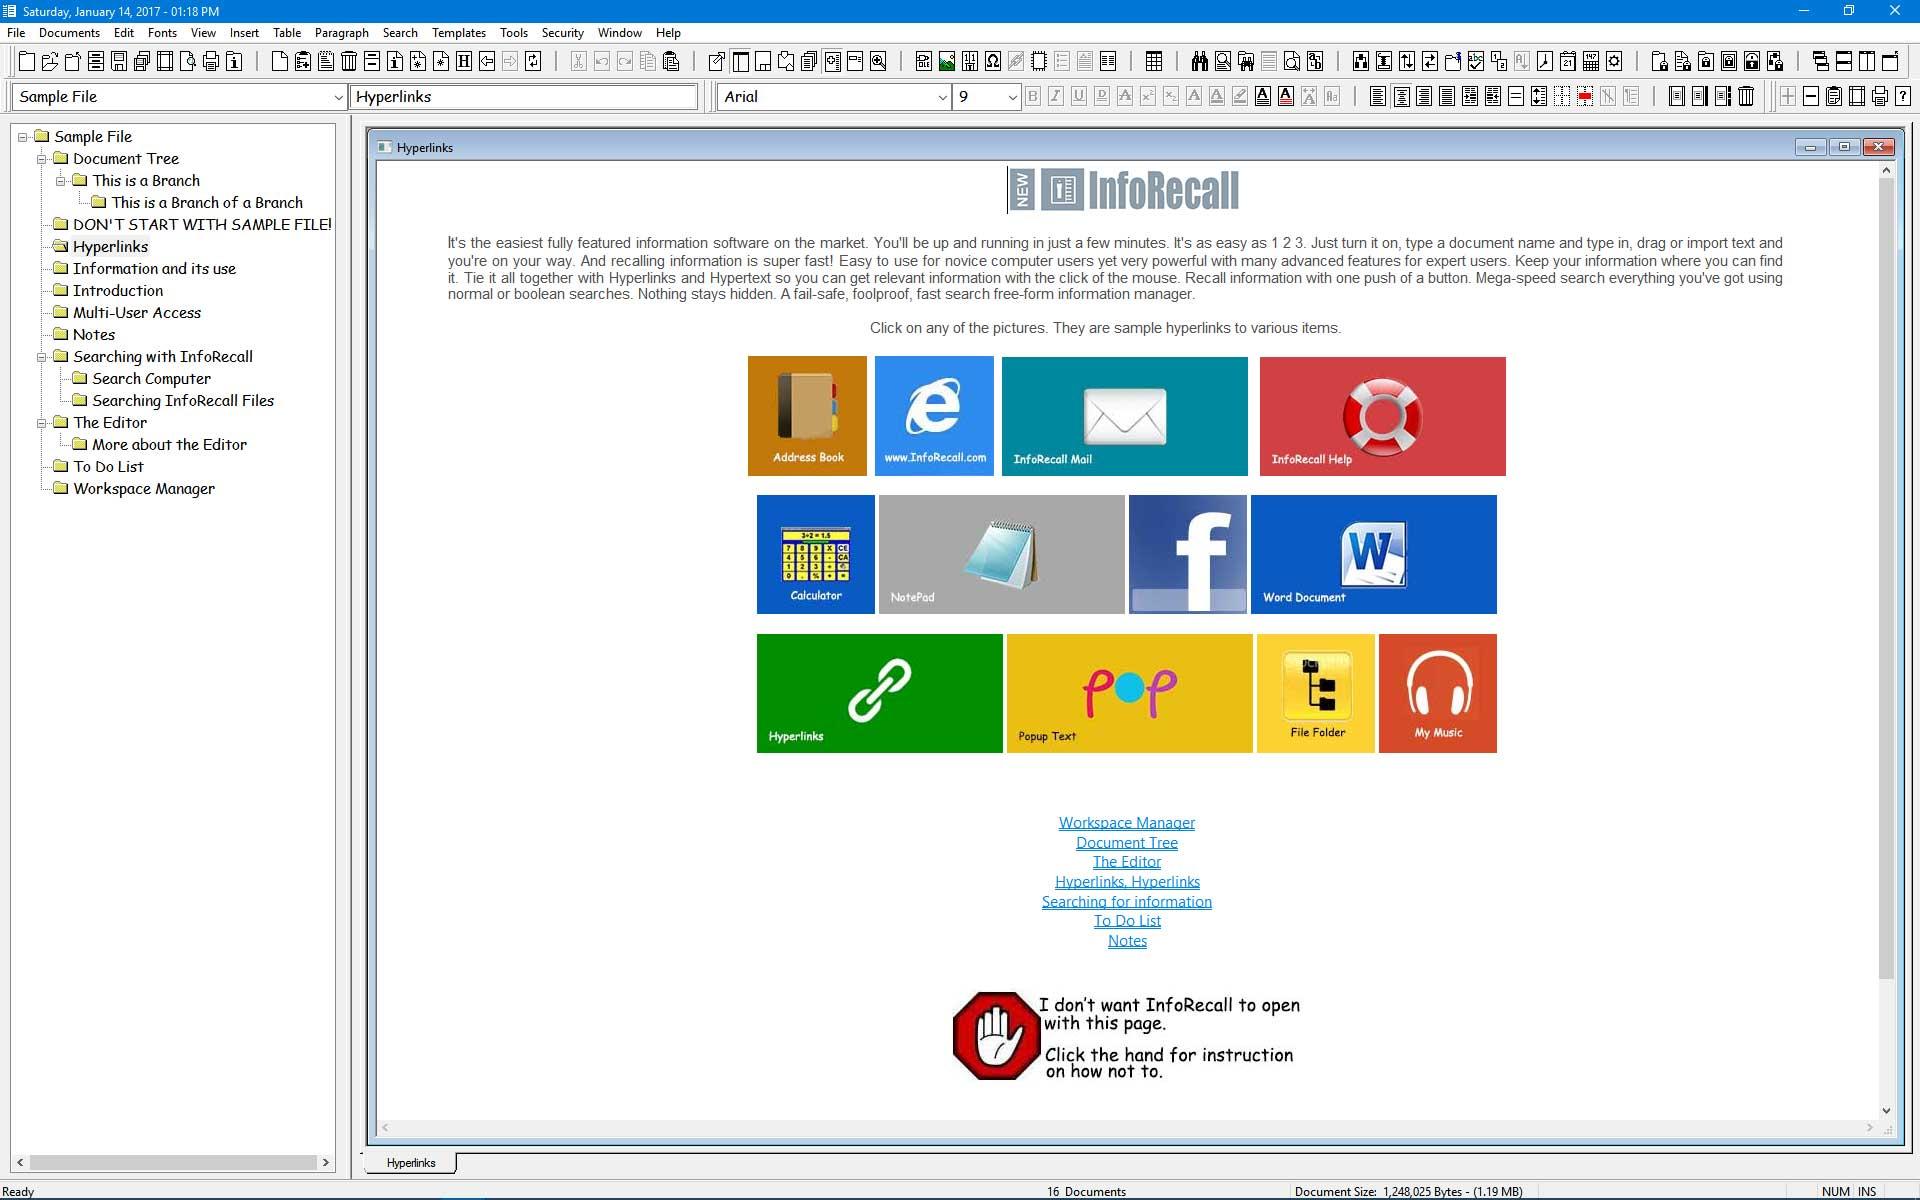
Task: Open the Paragraph menu
Action: click(x=342, y=33)
